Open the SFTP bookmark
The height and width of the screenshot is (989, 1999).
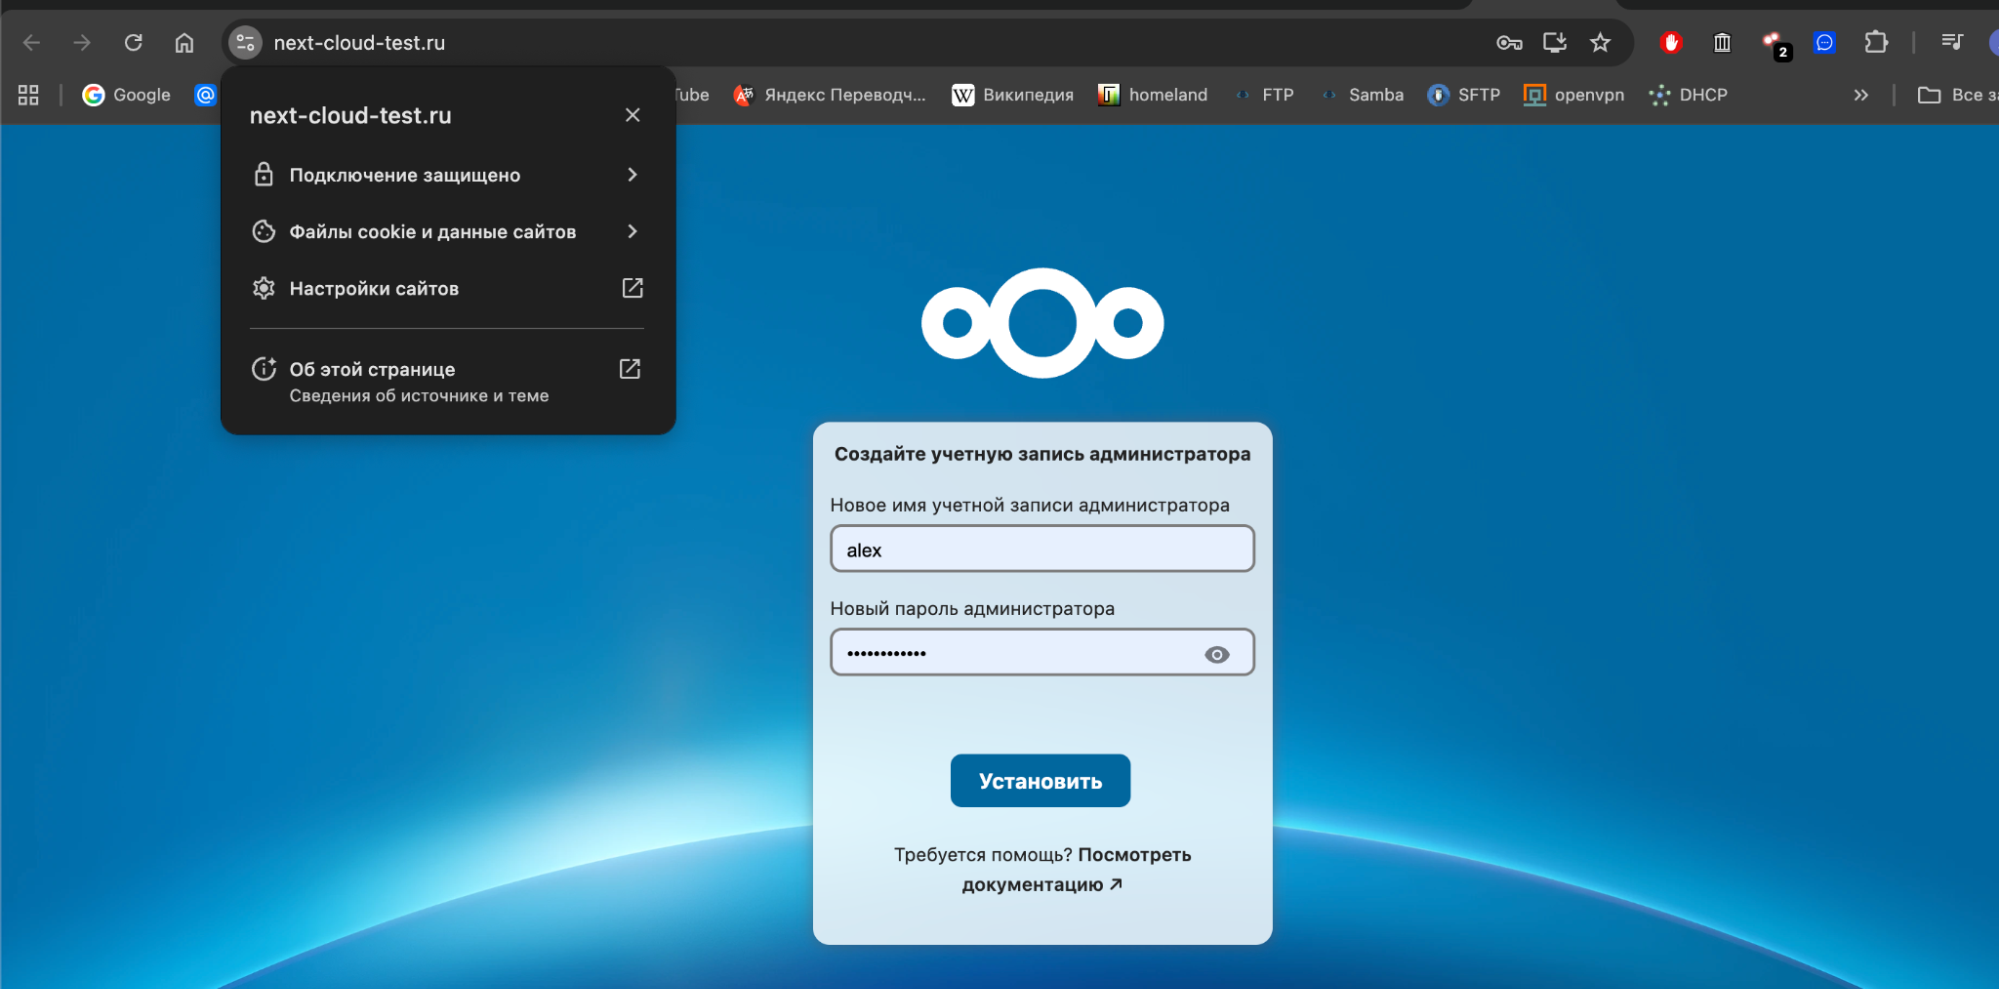(x=1464, y=95)
